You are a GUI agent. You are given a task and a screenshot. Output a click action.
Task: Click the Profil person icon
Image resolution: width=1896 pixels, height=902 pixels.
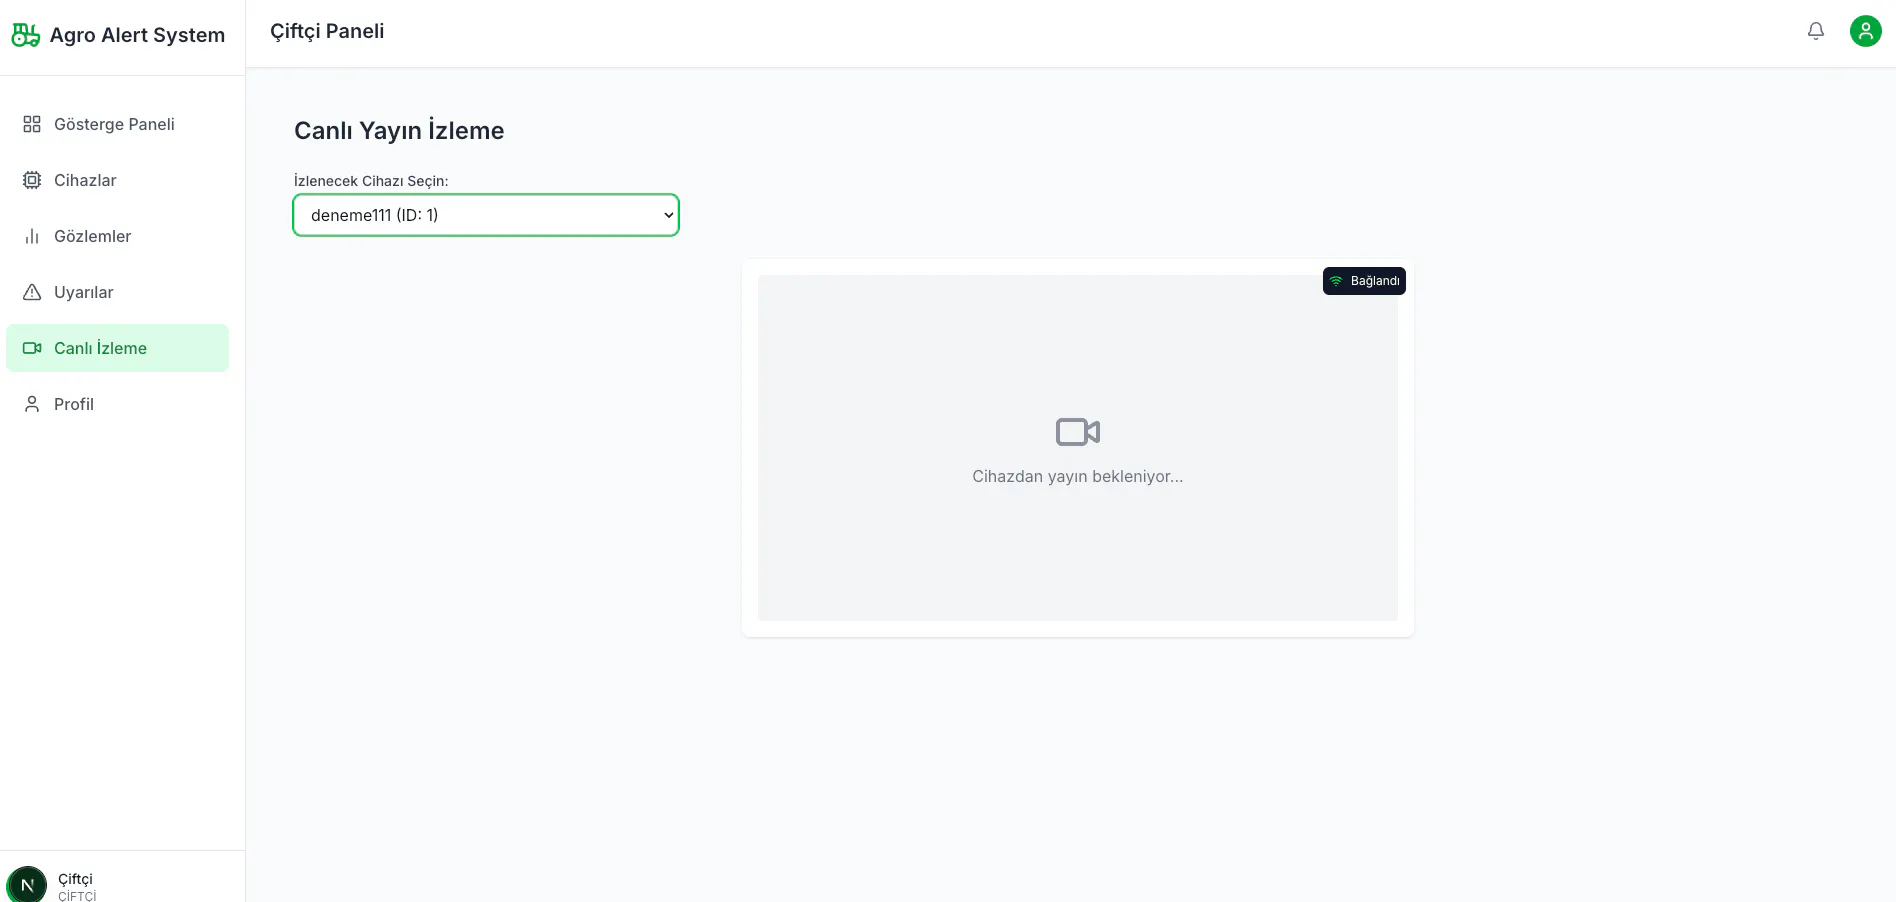click(32, 404)
